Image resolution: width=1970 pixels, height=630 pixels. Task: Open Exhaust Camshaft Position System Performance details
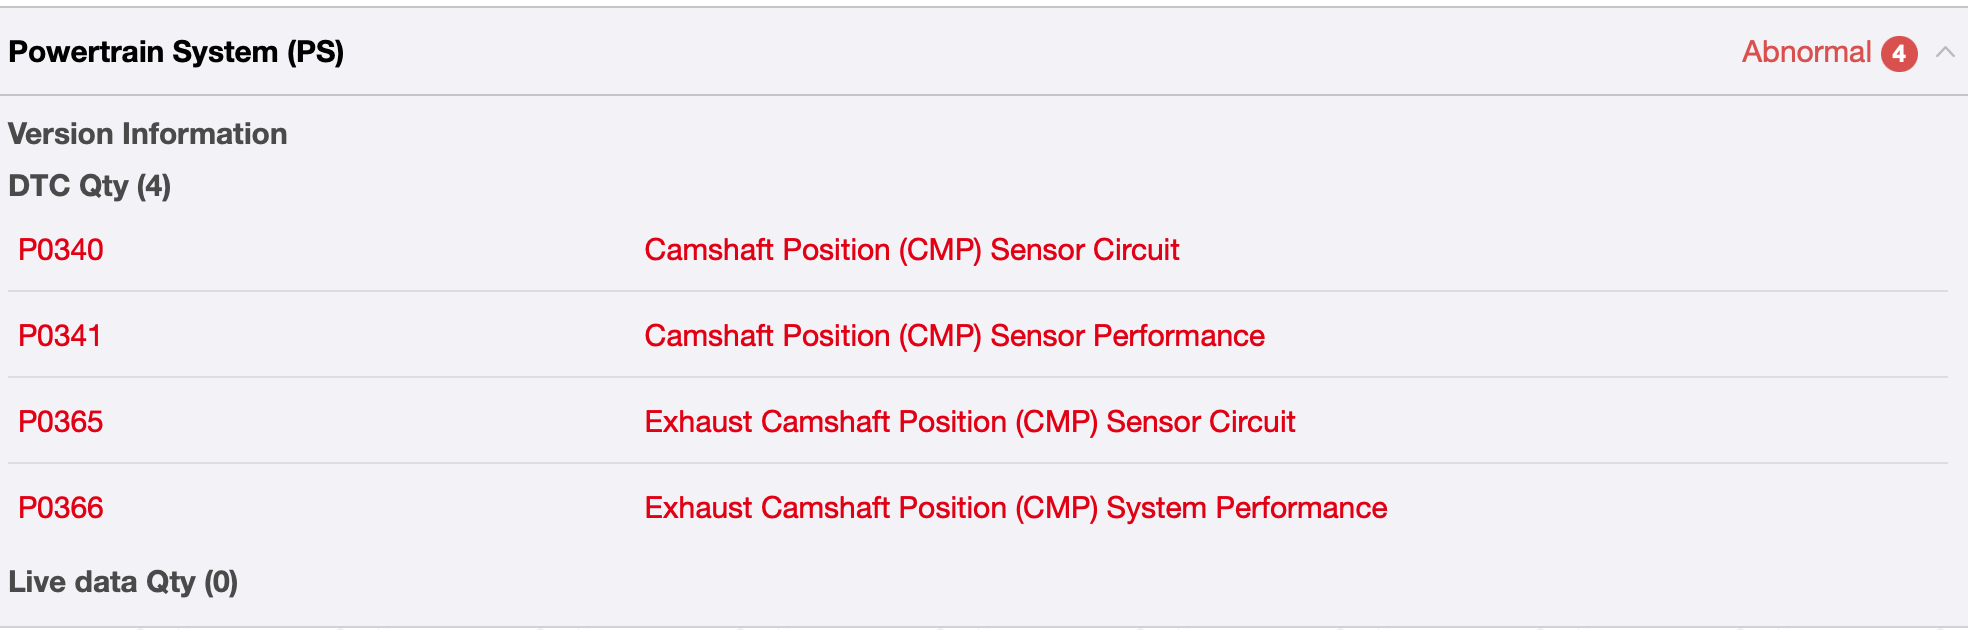tap(1015, 508)
